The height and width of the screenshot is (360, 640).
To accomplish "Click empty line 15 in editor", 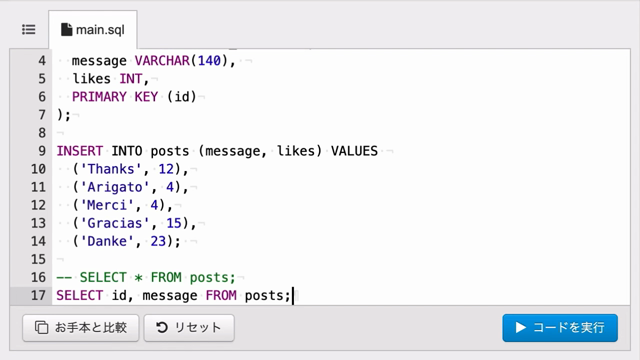I will pyautogui.click(x=341, y=259).
